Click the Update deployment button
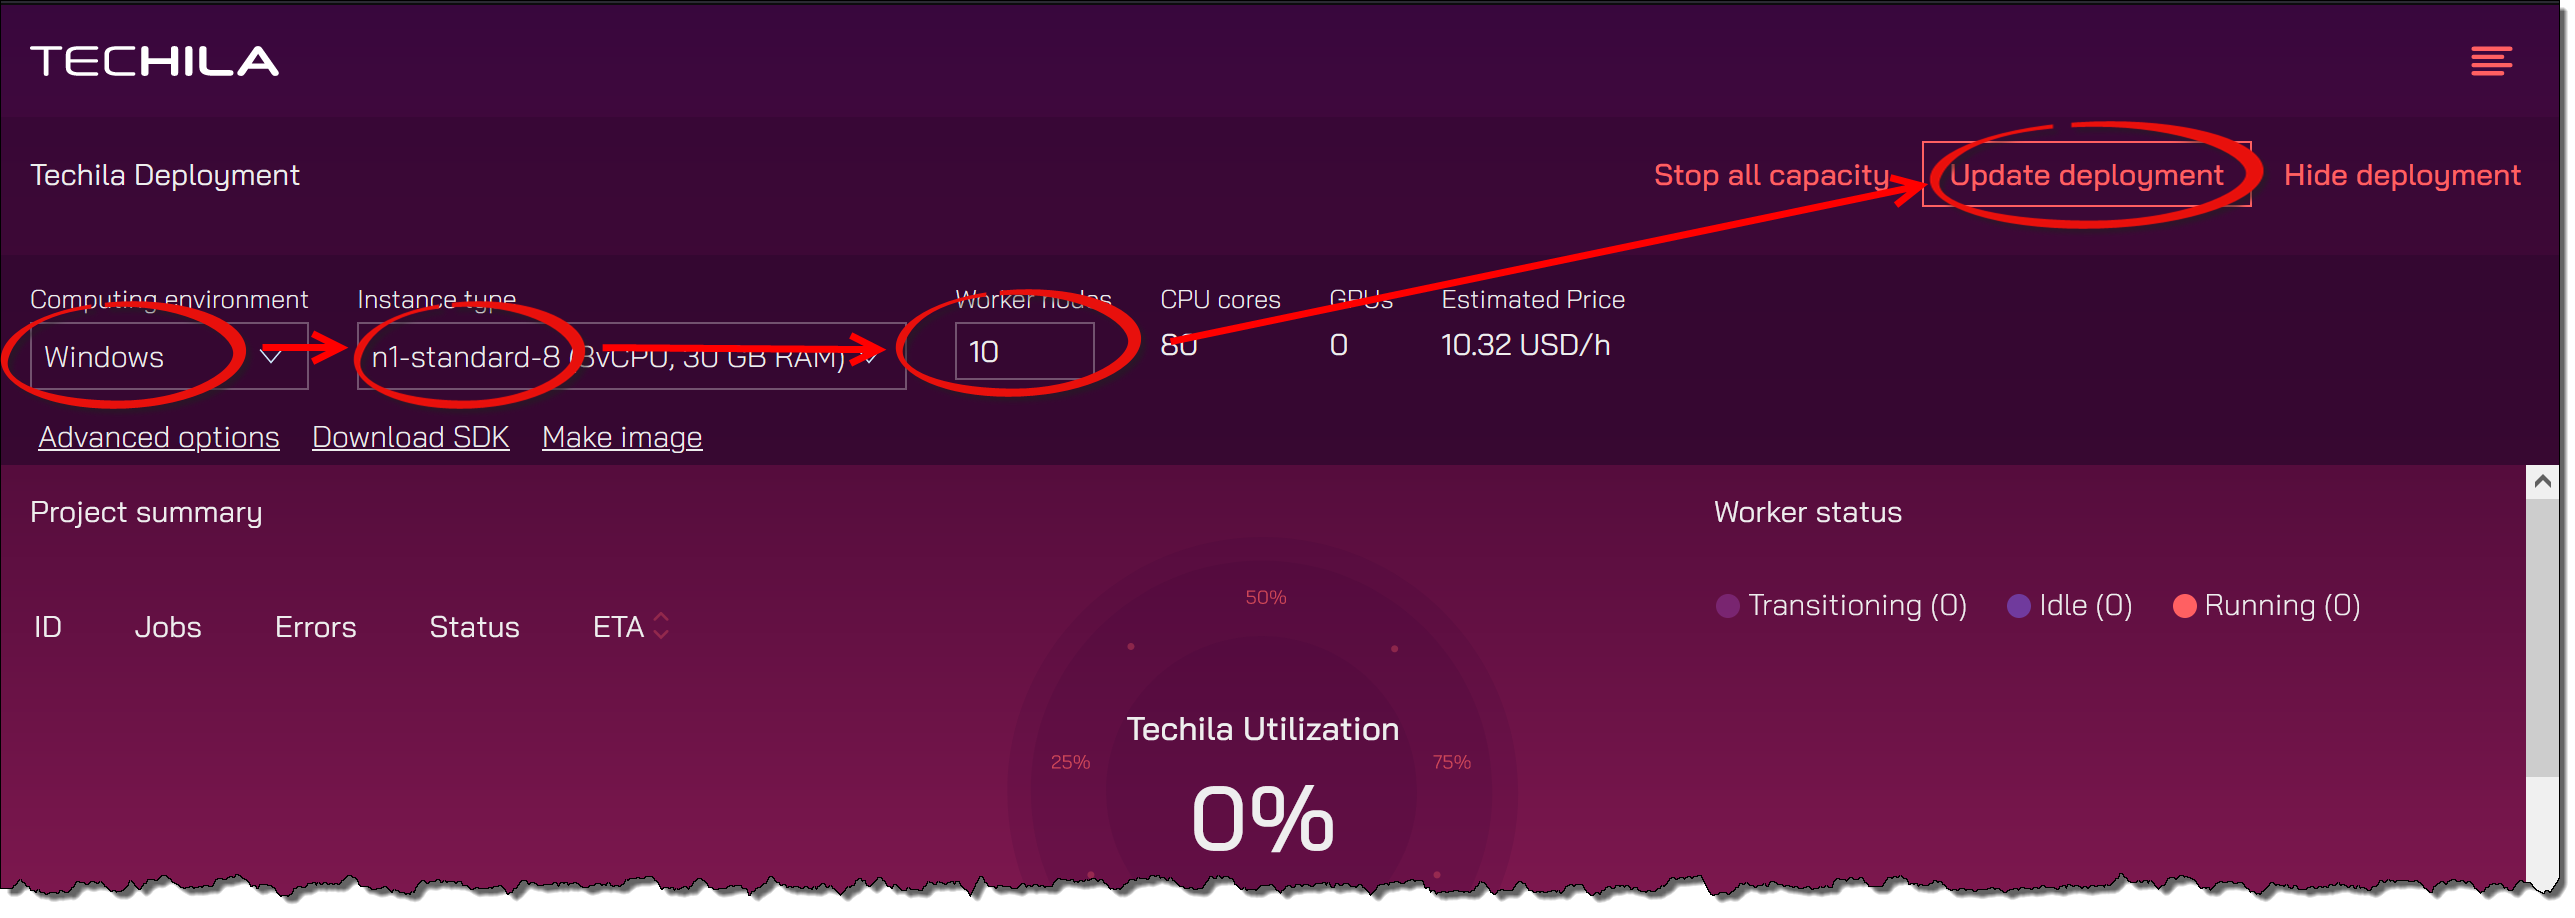This screenshot has height=918, width=2575. tap(2086, 176)
